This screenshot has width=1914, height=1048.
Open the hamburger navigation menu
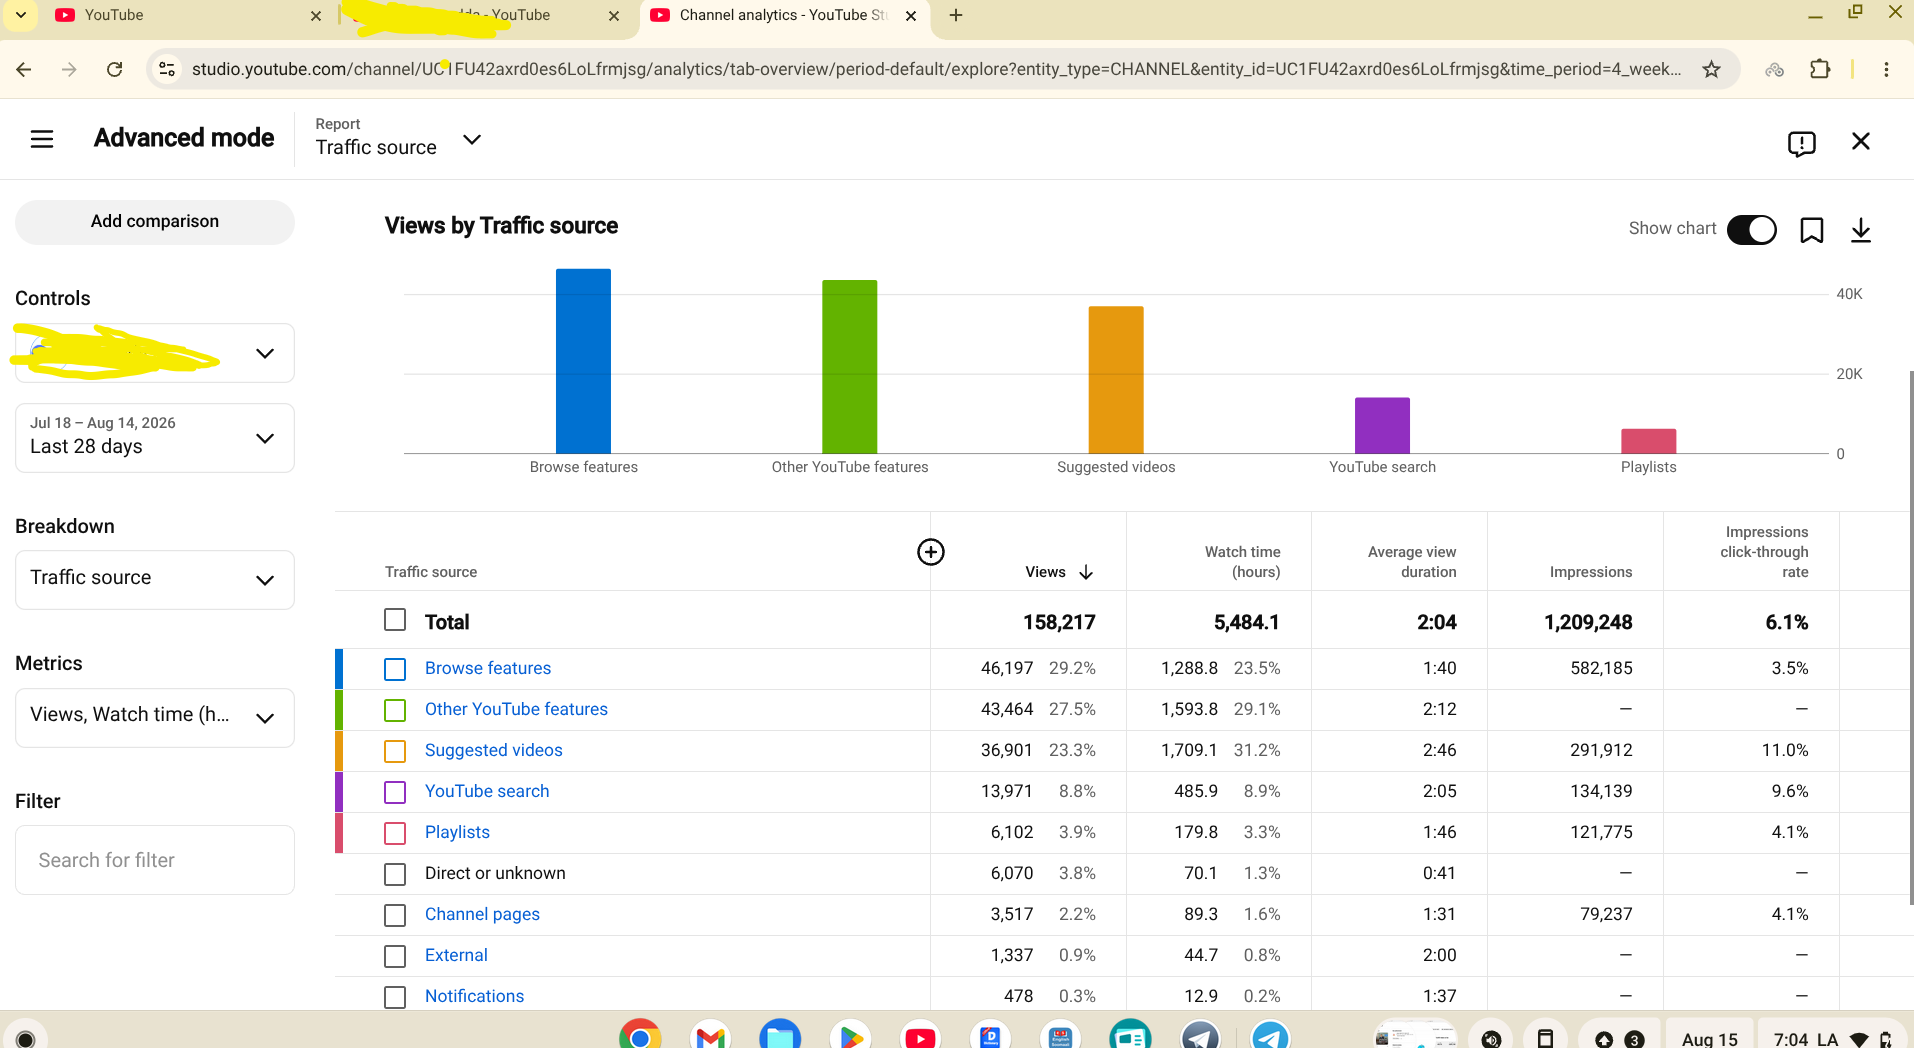tap(42, 139)
